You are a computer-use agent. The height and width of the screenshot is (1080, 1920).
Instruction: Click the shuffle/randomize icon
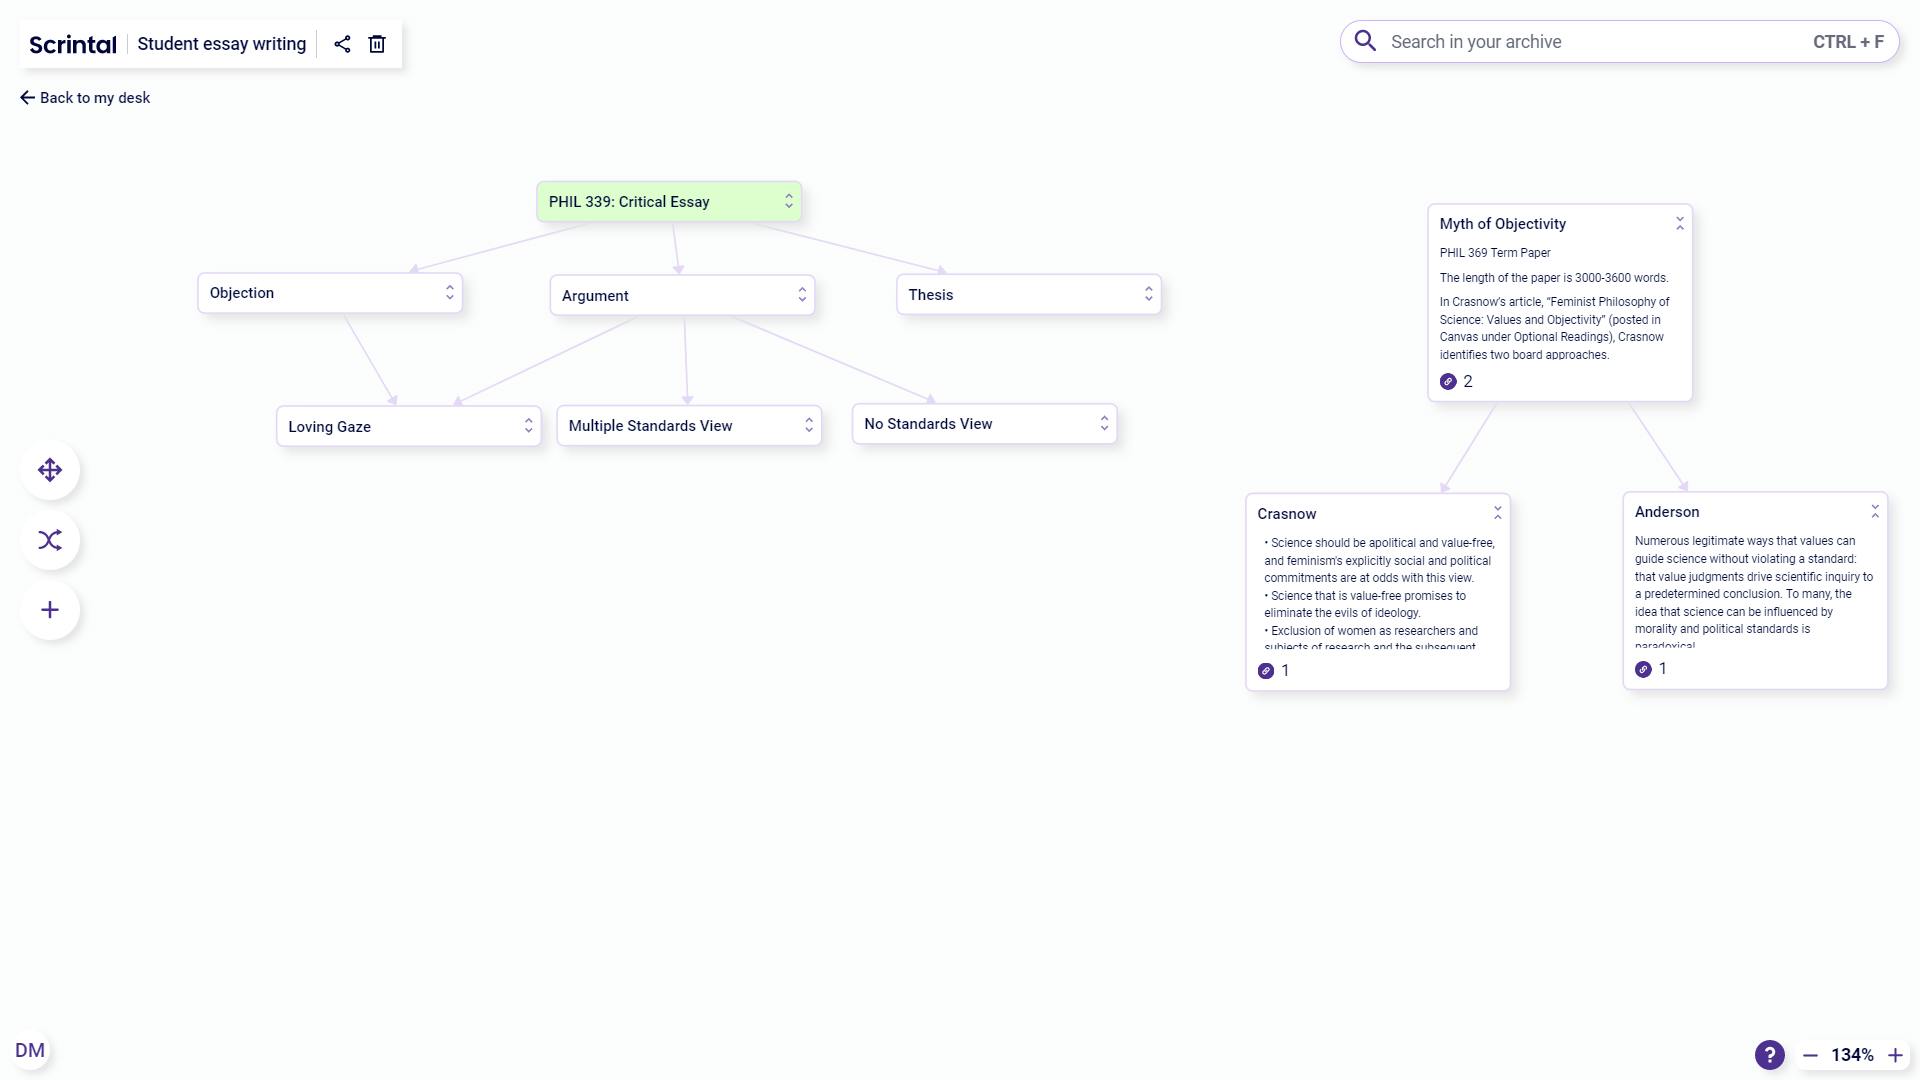(50, 541)
